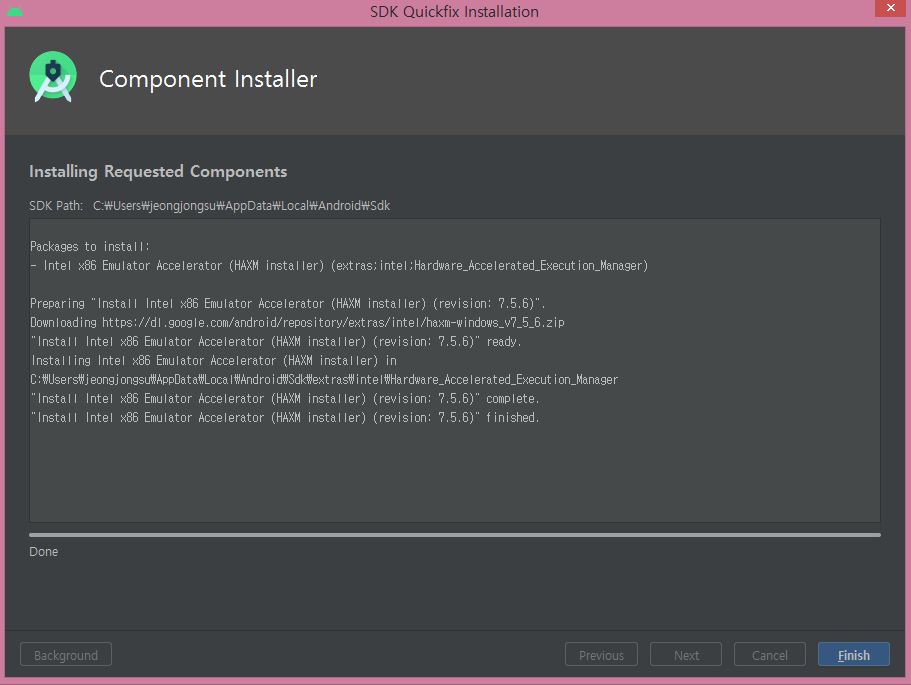Image resolution: width=911 pixels, height=685 pixels.
Task: Click the log line ending in 'complete.'
Action: (x=285, y=399)
